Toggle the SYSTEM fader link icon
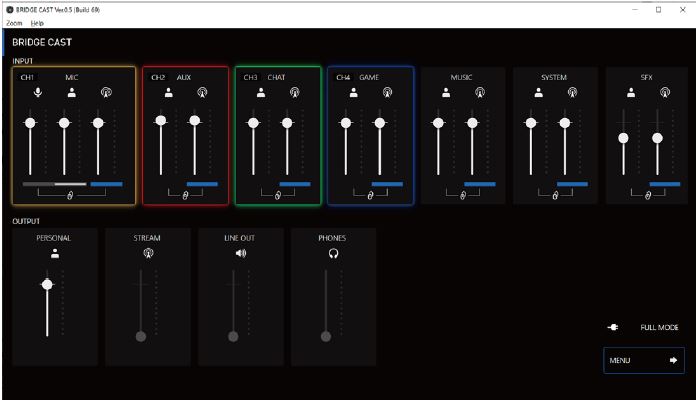Screen dimensions: 698x401 (x=556, y=195)
